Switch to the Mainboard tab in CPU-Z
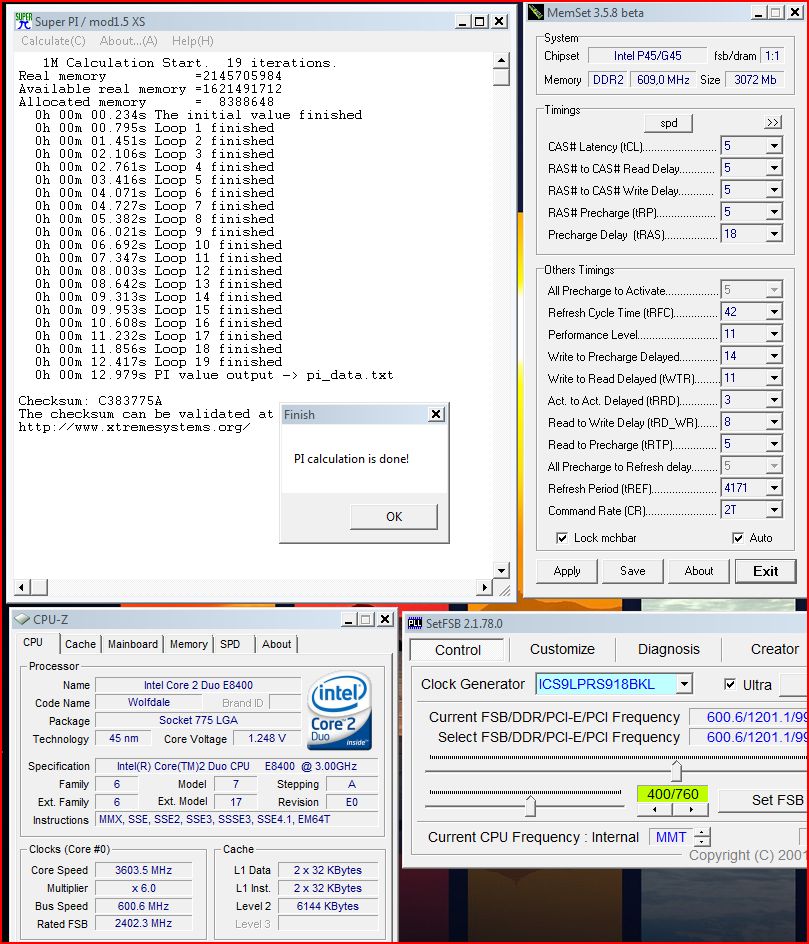Viewport: 809px width, 944px height. coord(133,644)
